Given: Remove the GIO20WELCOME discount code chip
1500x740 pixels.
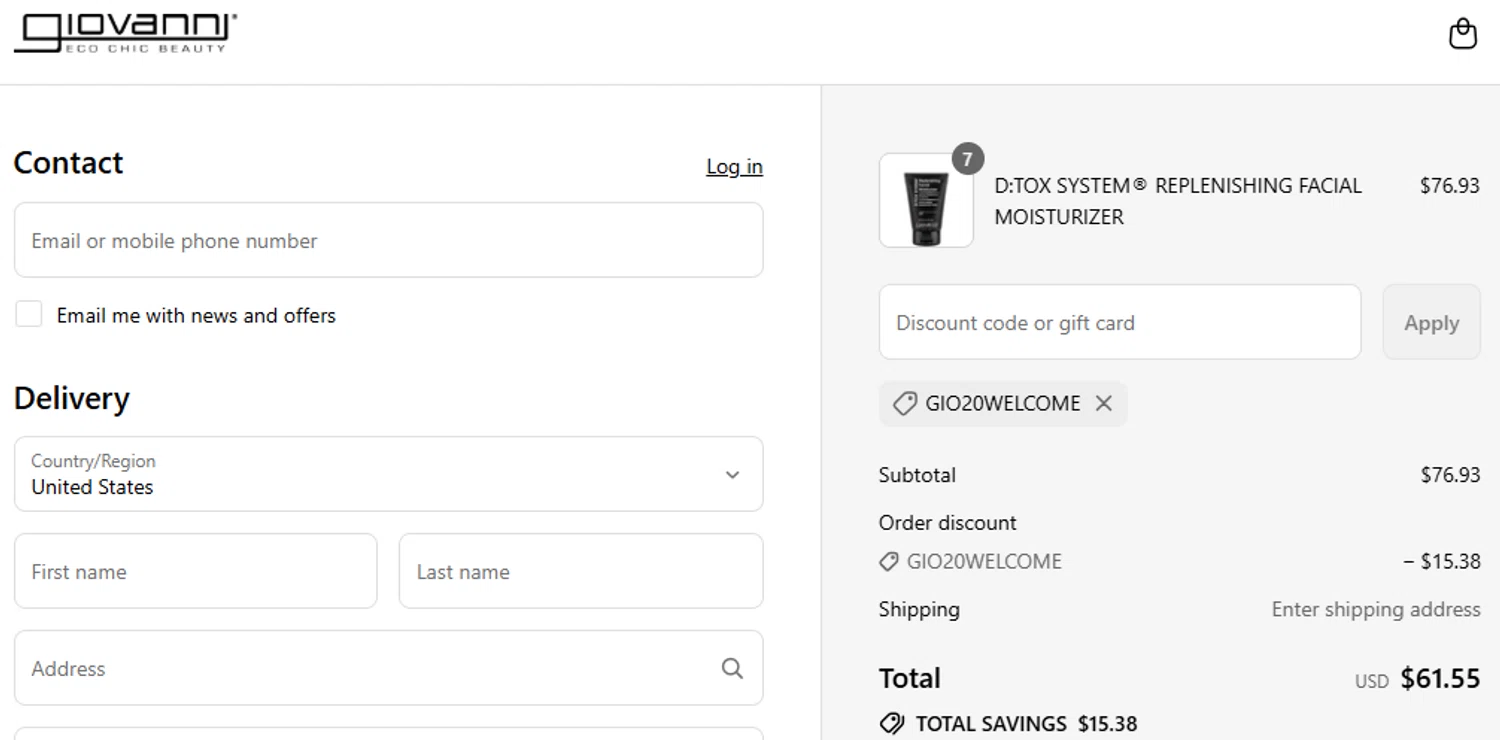Looking at the screenshot, I should pyautogui.click(x=1104, y=403).
